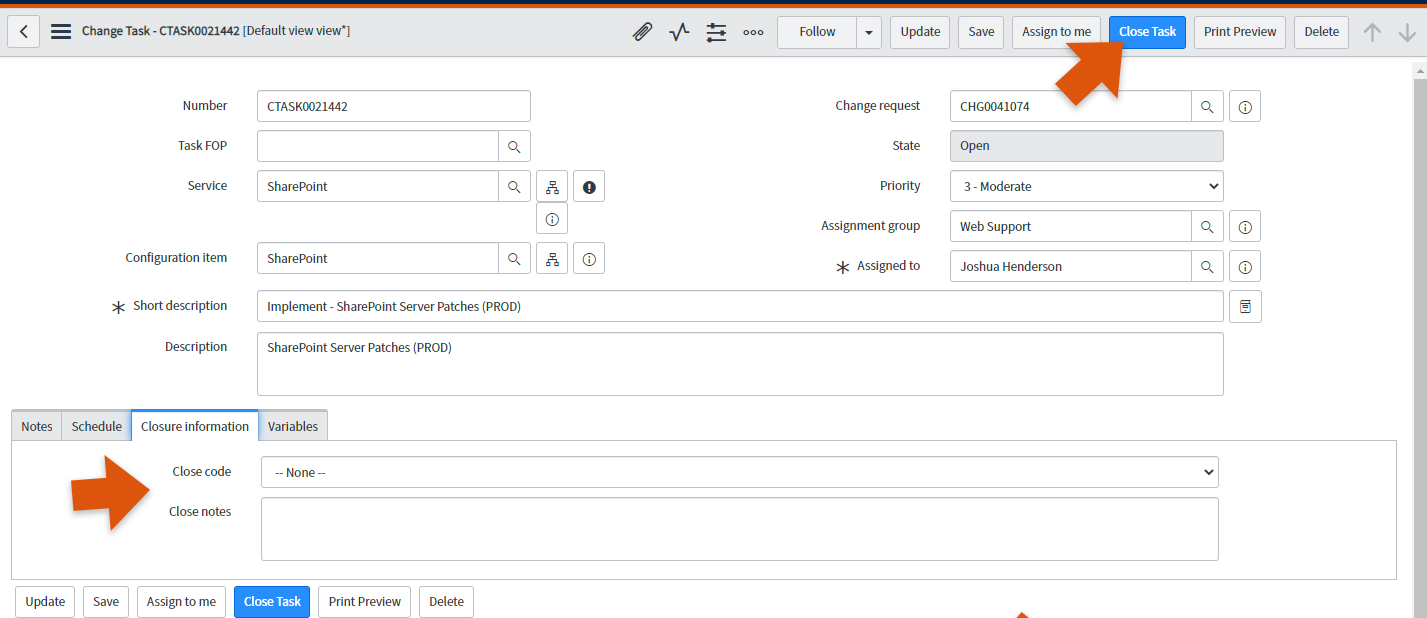
Task: Click the paperclip attachments icon
Action: [x=643, y=32]
